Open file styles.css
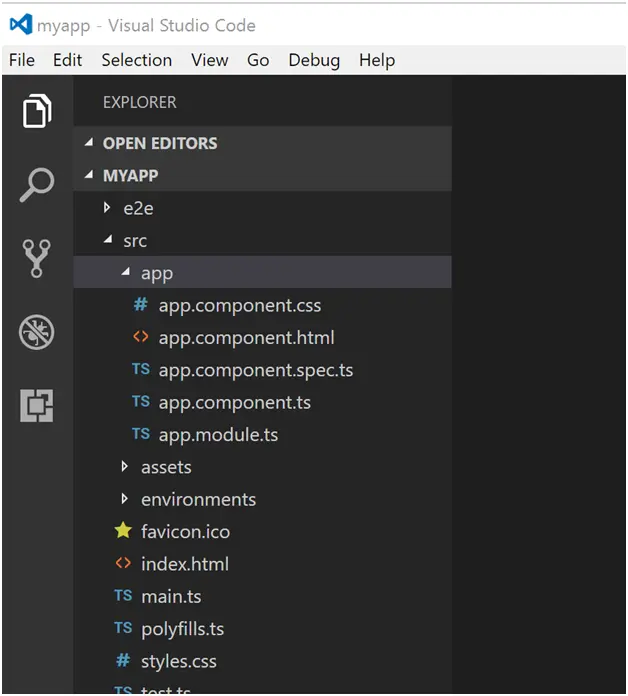 [x=179, y=661]
